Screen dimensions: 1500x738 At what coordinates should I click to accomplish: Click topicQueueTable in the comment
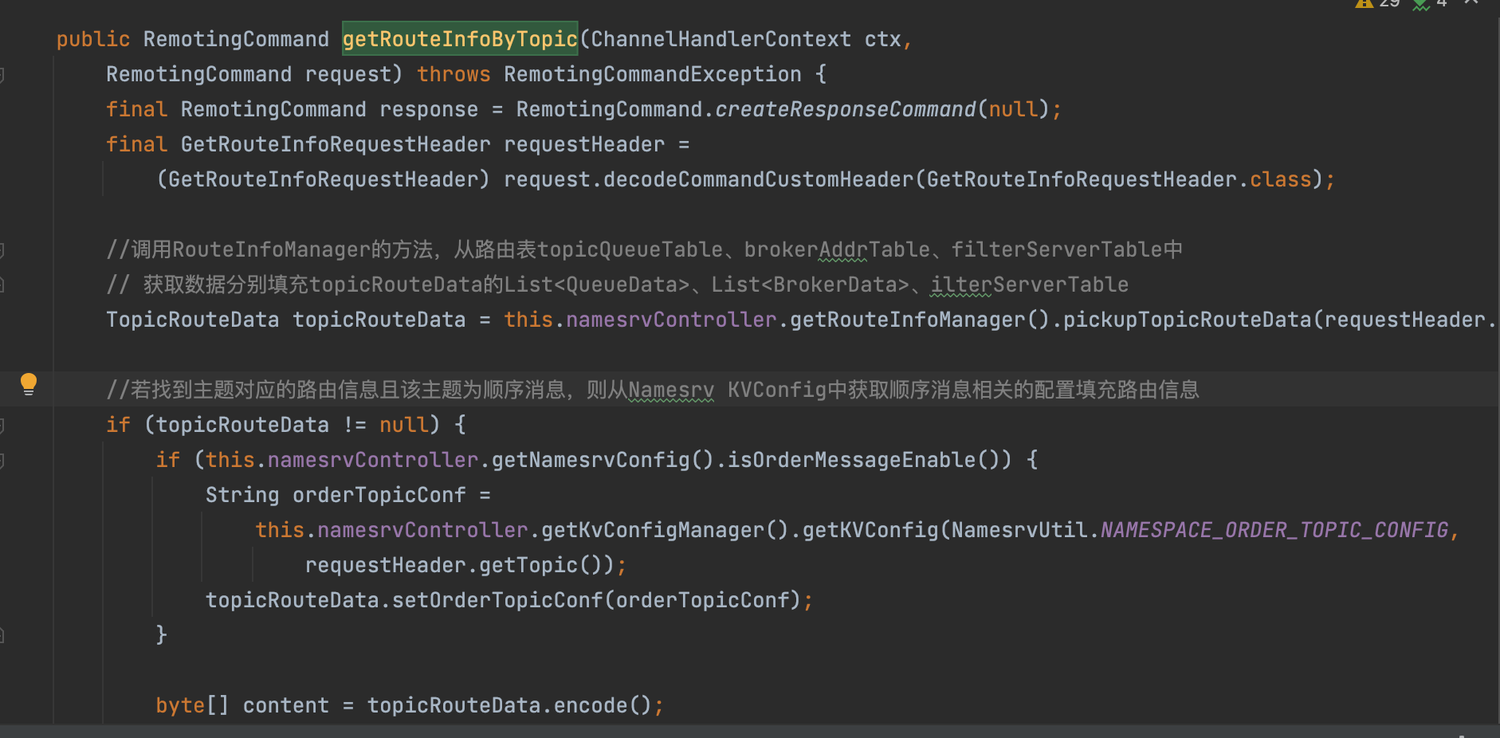point(630,249)
